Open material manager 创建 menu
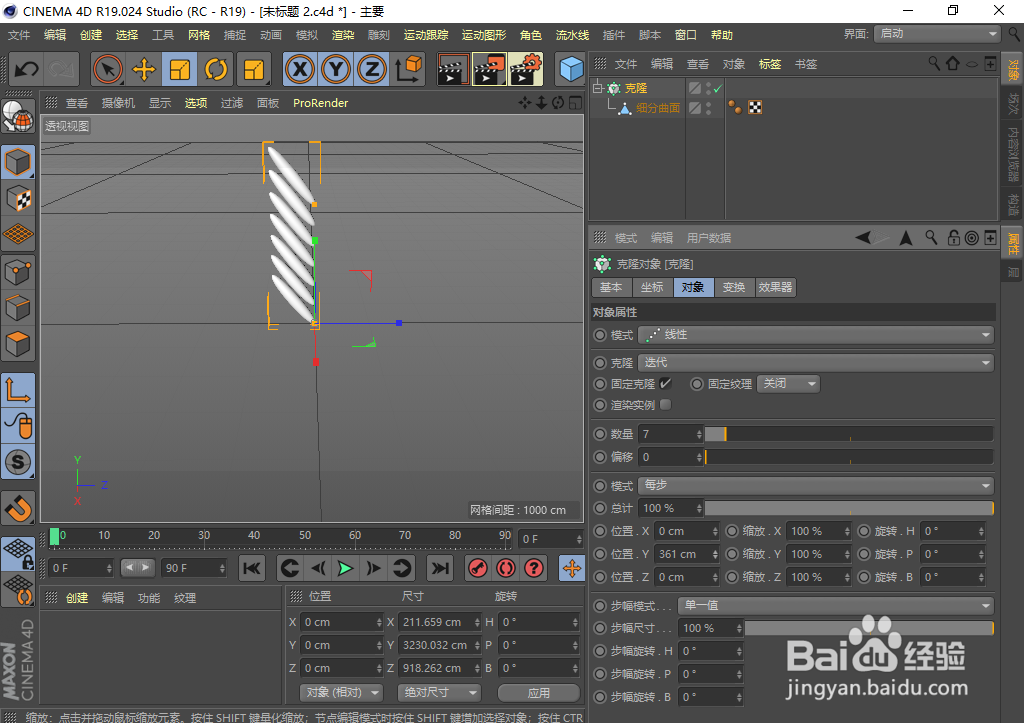The width and height of the screenshot is (1024, 723). (76, 598)
